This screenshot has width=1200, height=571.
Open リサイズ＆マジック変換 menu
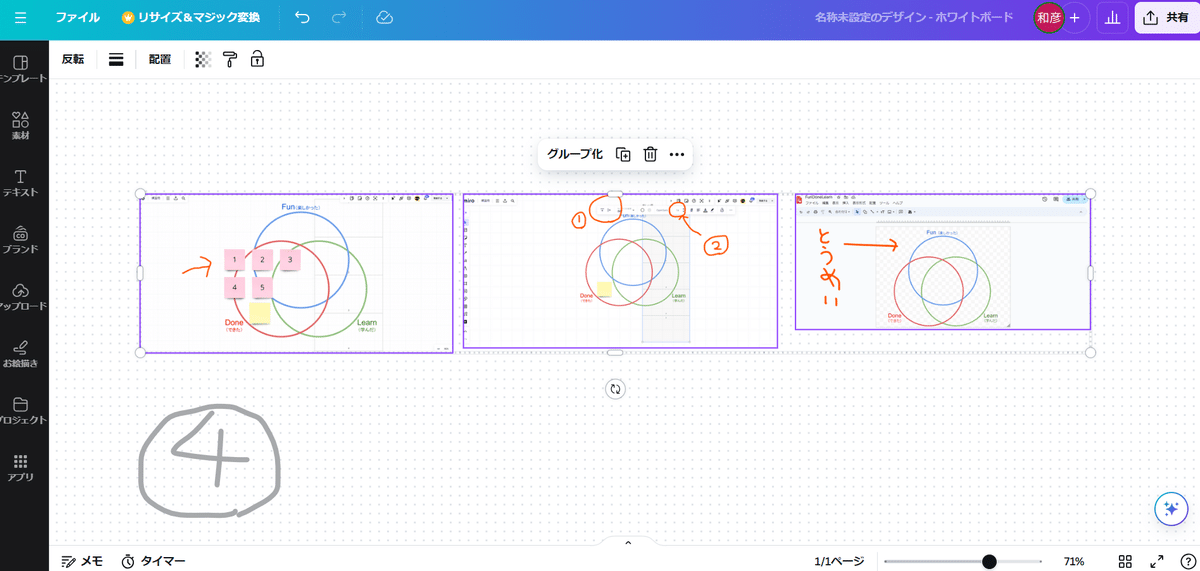190,18
